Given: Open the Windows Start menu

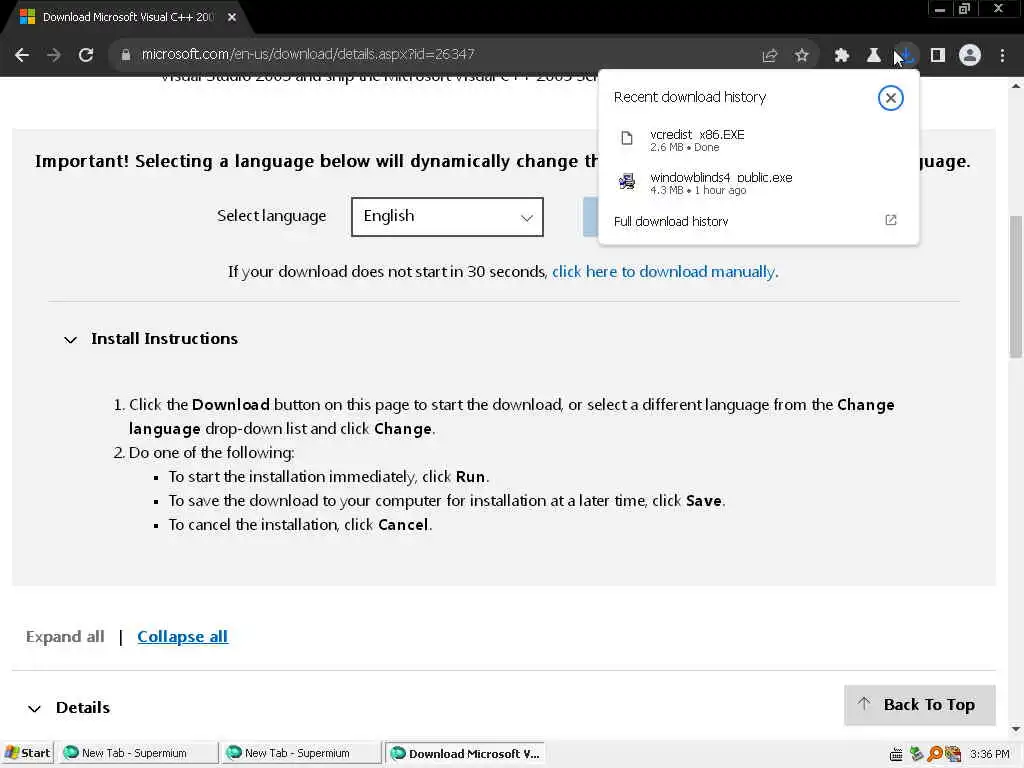Looking at the screenshot, I should point(27,753).
